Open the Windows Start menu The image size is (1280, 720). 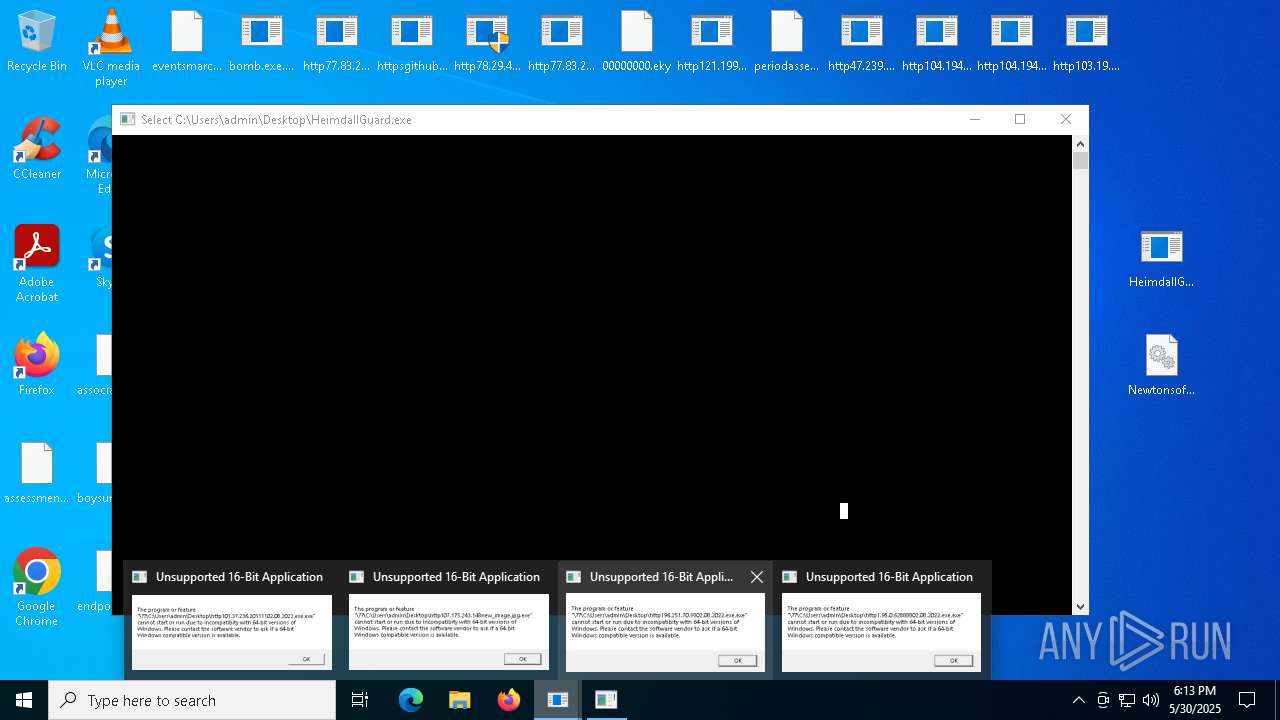click(x=24, y=700)
